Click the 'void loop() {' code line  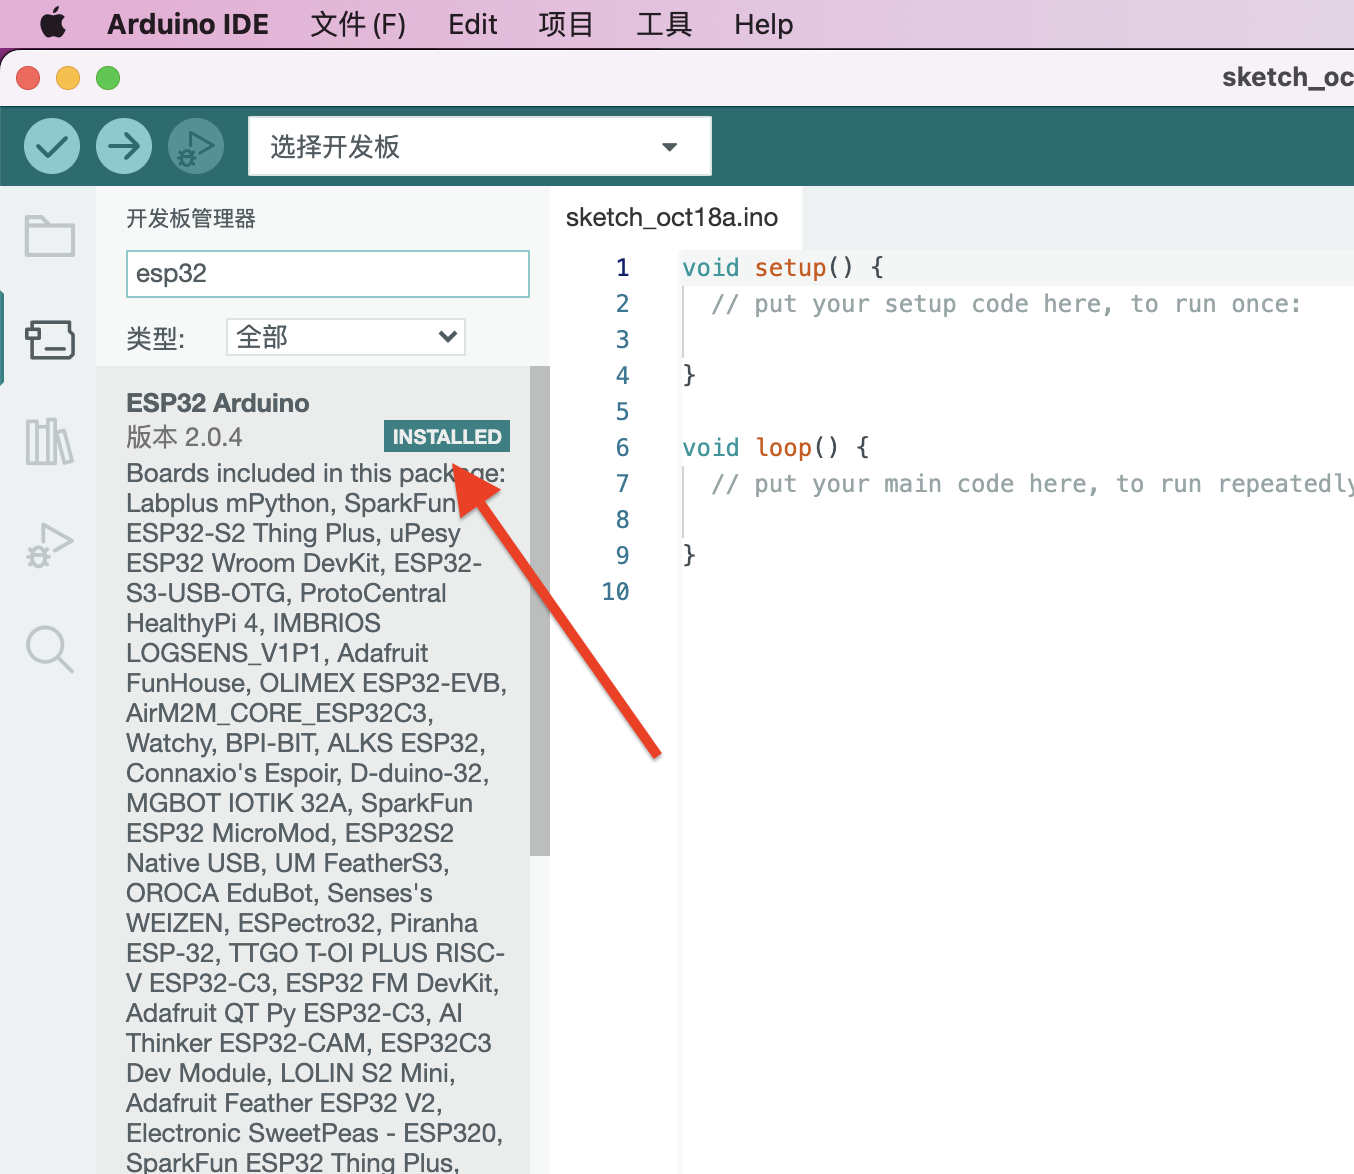pyautogui.click(x=776, y=448)
